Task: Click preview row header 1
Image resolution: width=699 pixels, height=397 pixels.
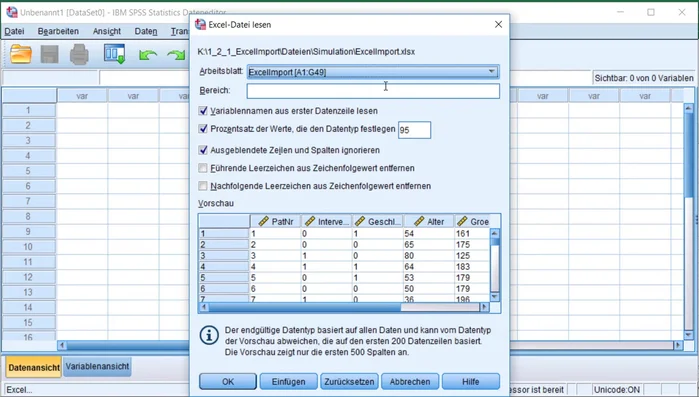Action: 224,233
